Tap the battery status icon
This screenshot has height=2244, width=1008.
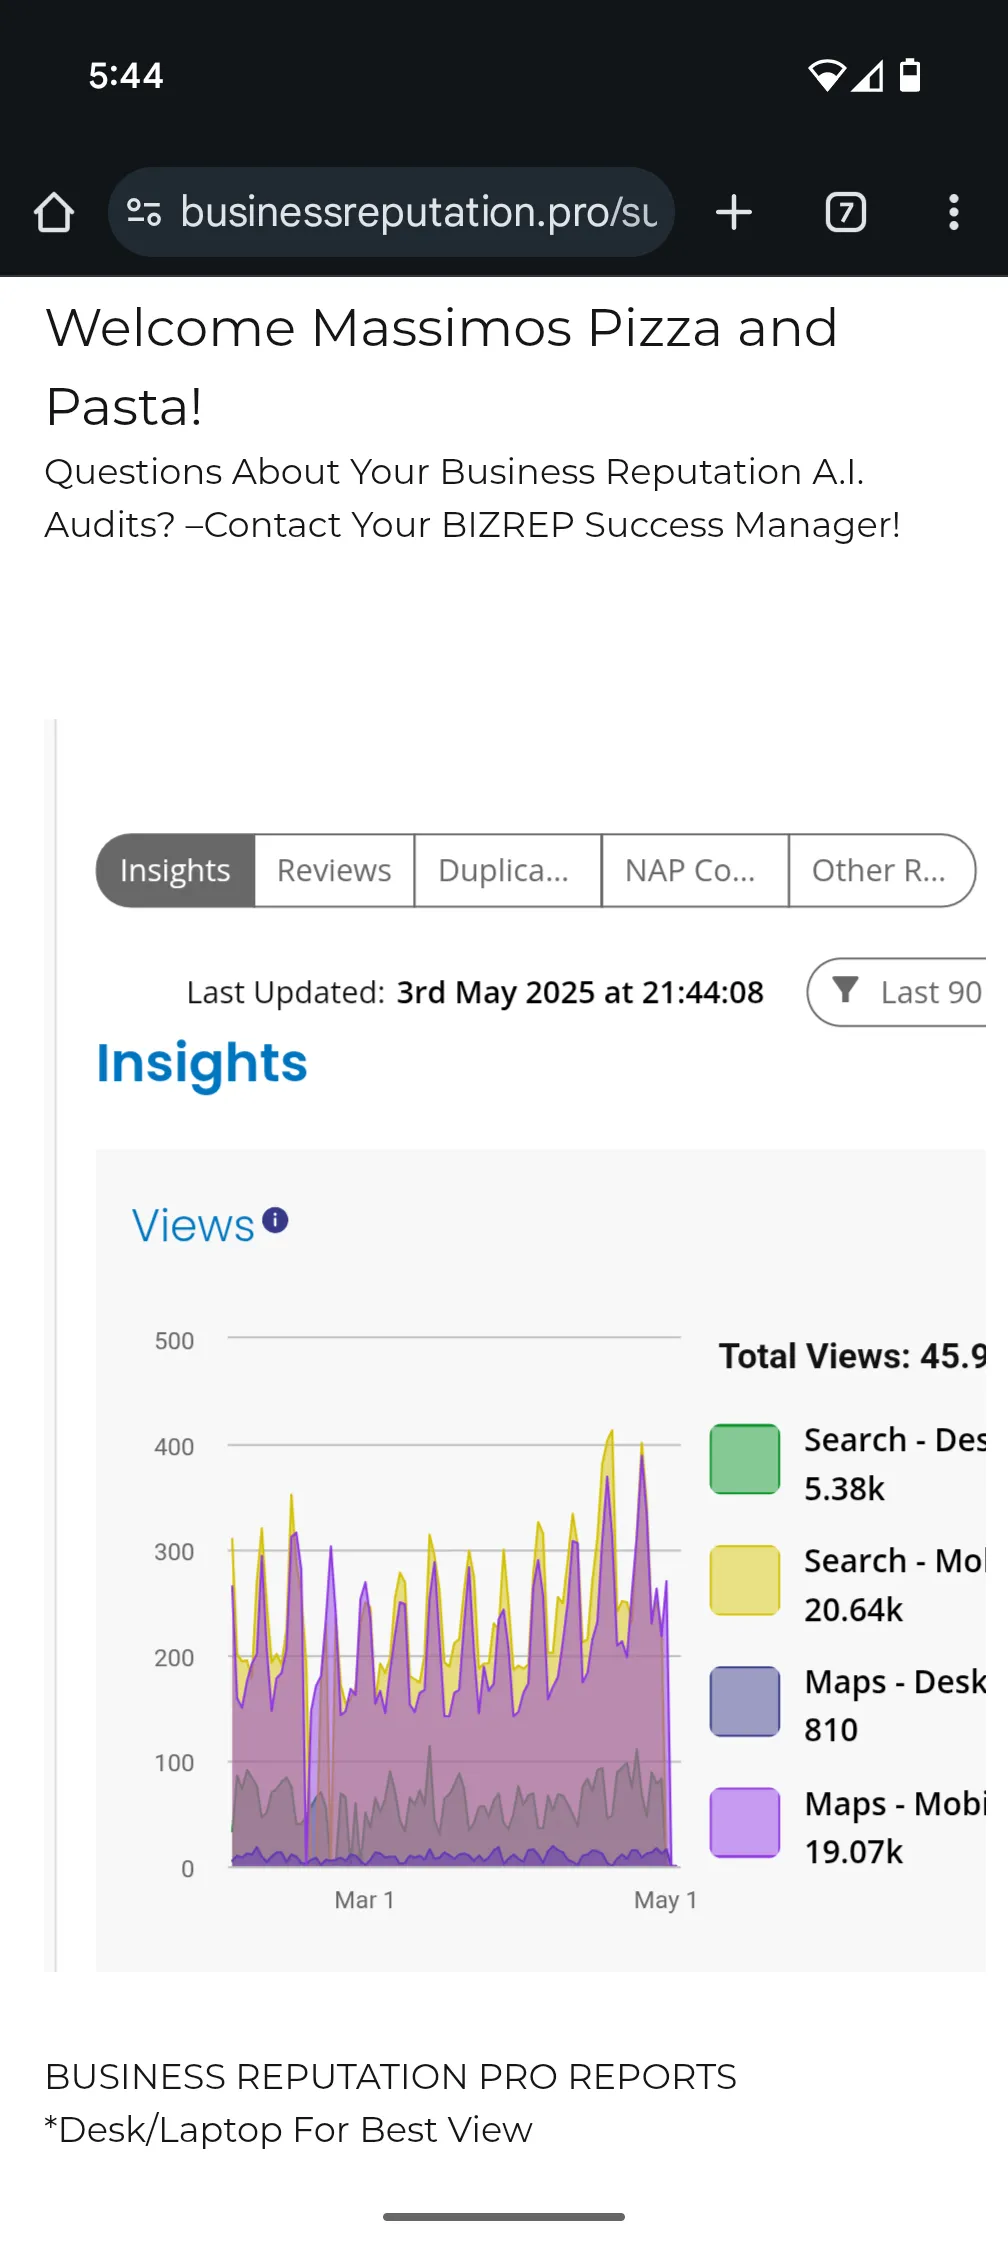910,75
